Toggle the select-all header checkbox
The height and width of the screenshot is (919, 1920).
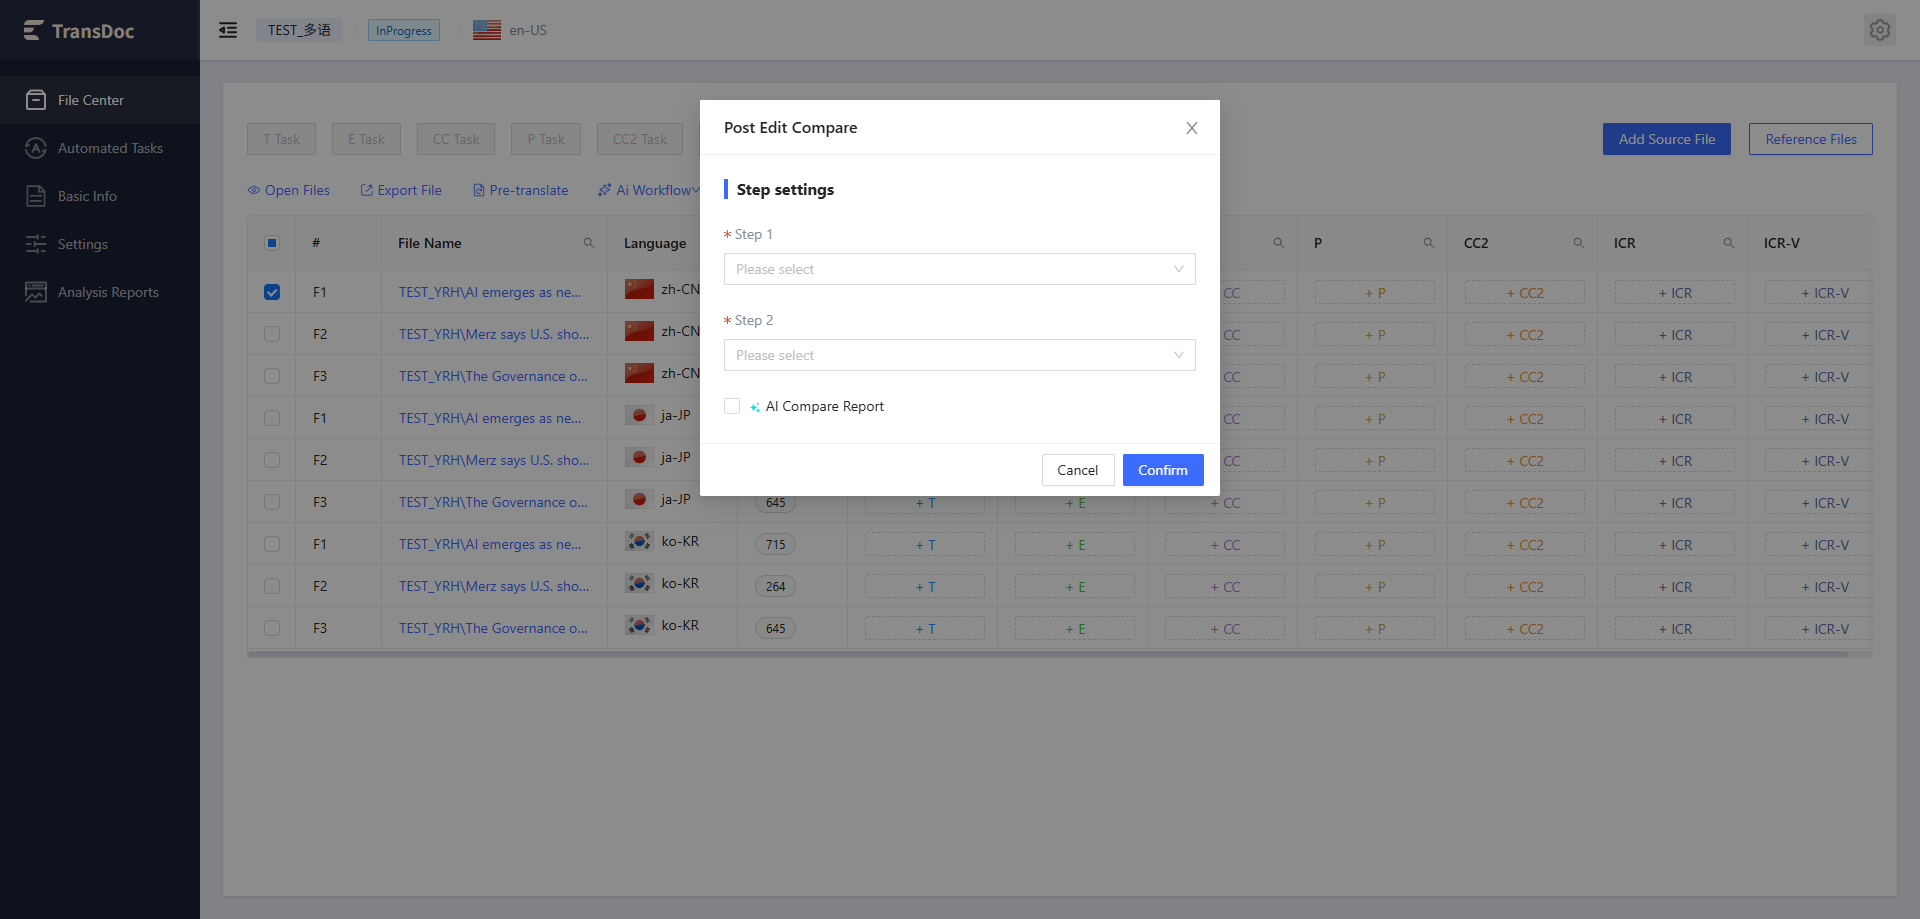(x=272, y=243)
